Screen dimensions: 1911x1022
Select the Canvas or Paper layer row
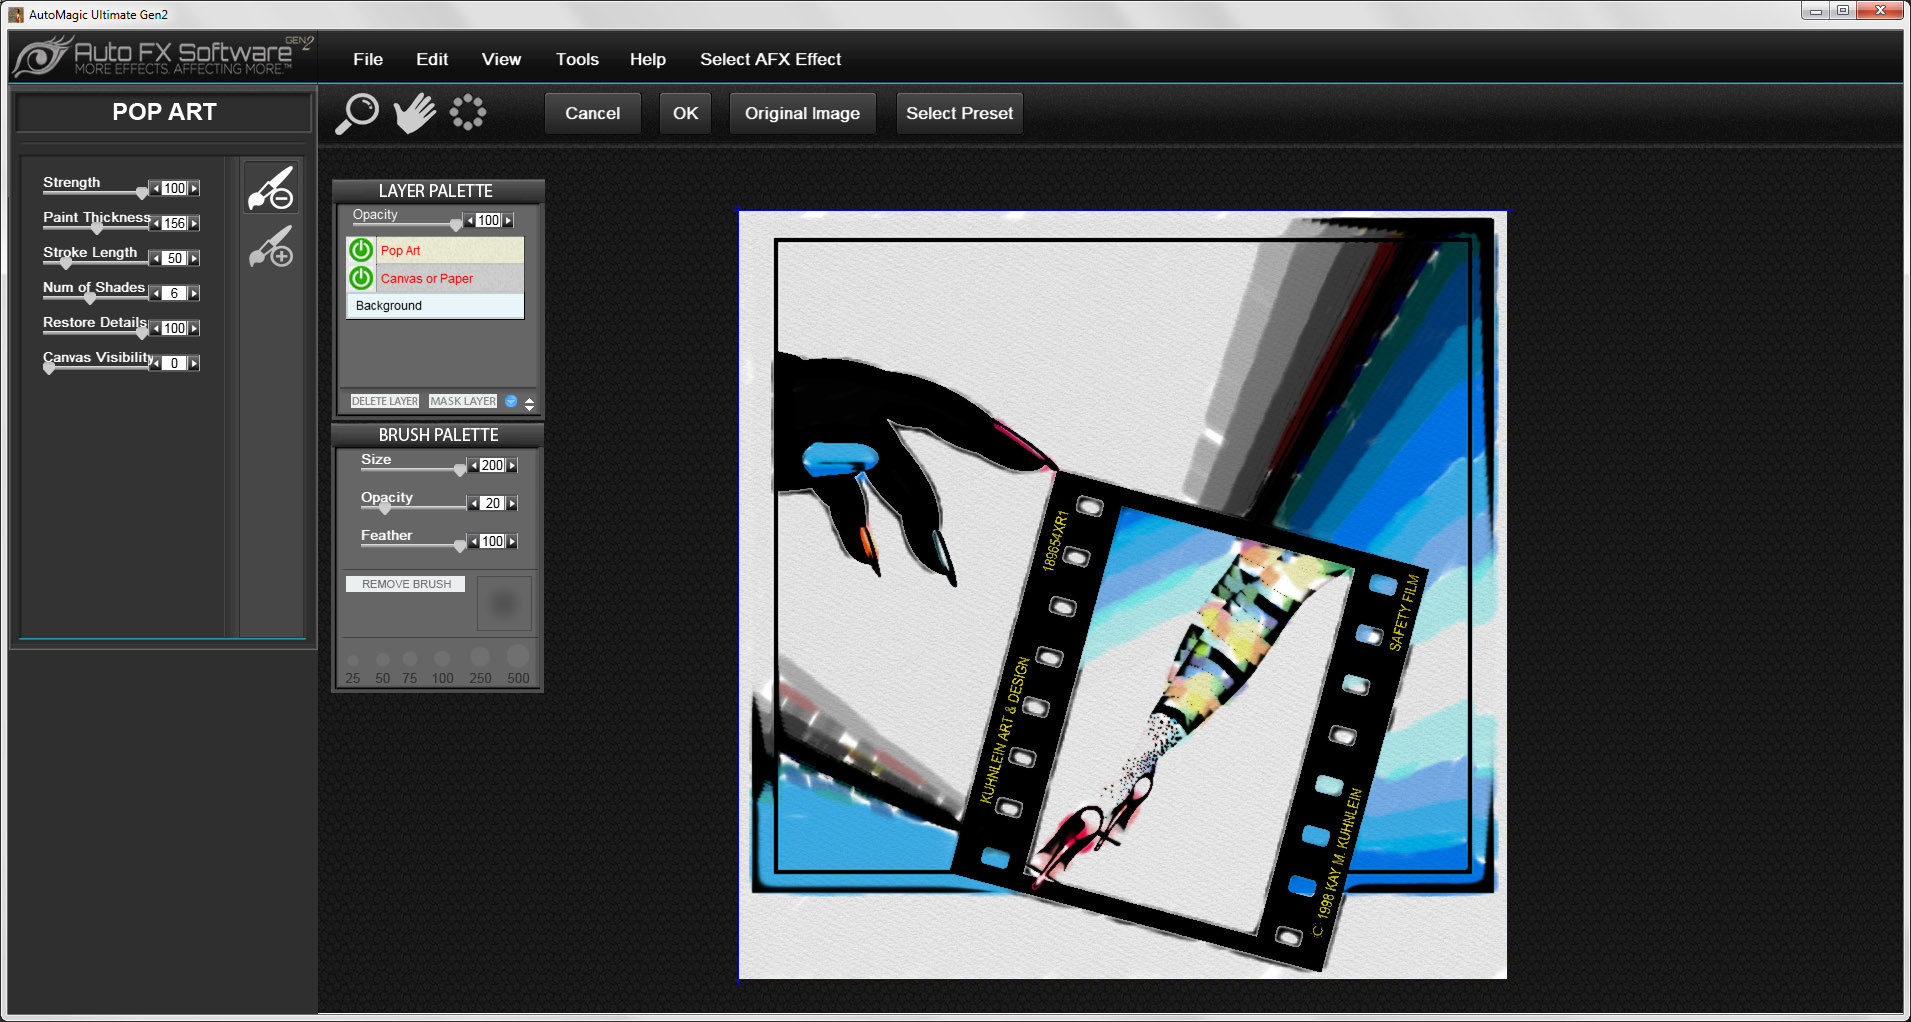[435, 278]
